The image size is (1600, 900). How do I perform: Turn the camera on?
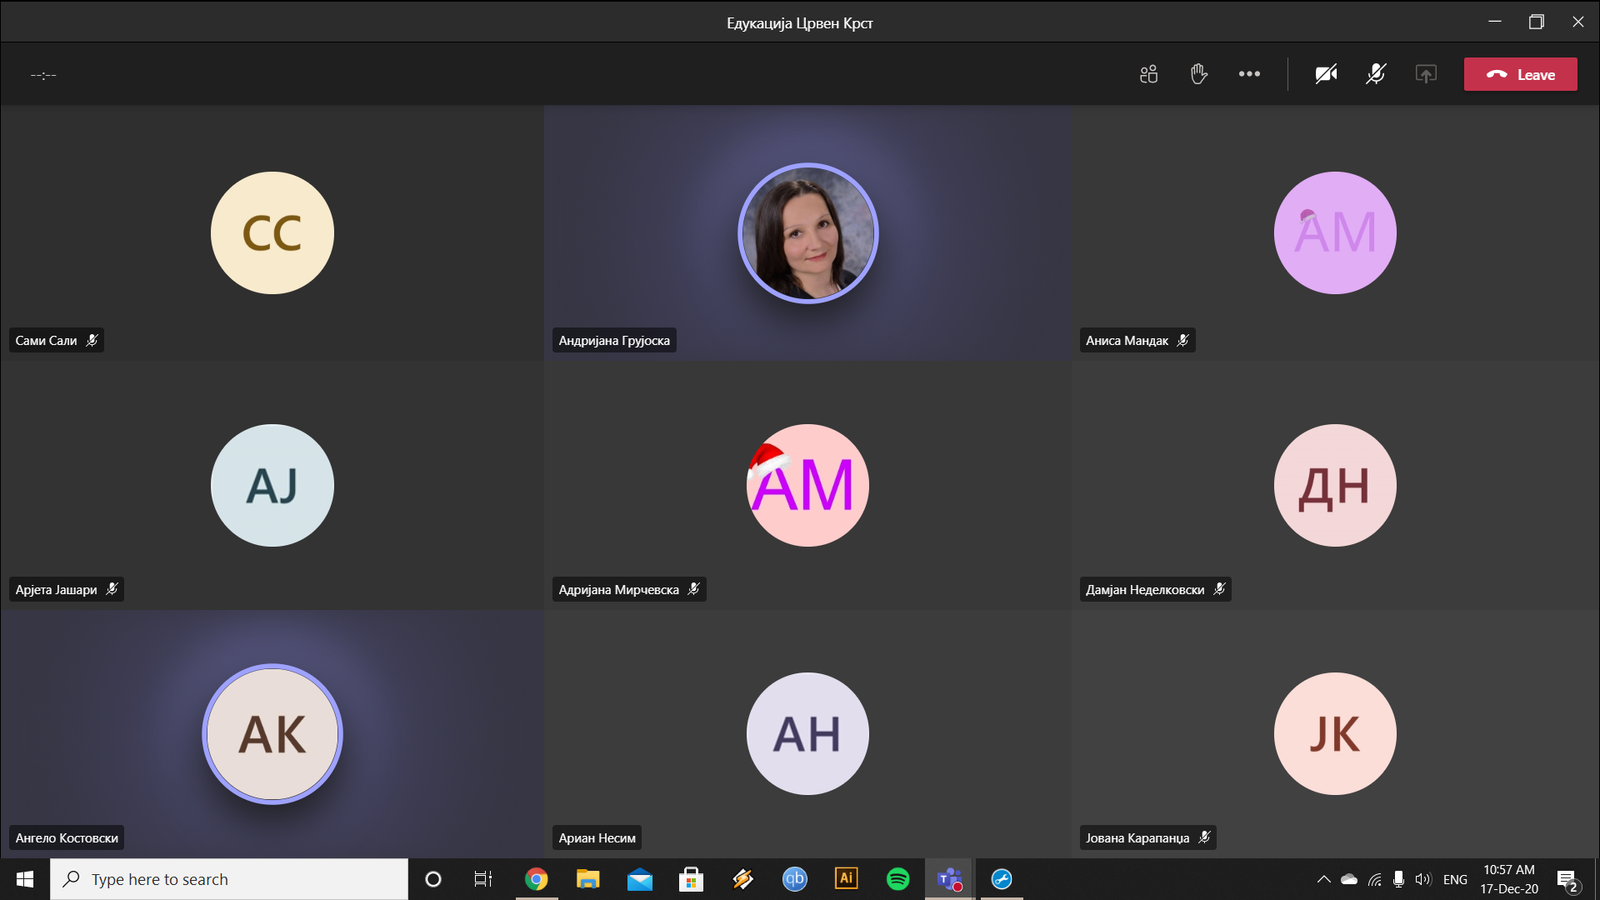[1326, 74]
